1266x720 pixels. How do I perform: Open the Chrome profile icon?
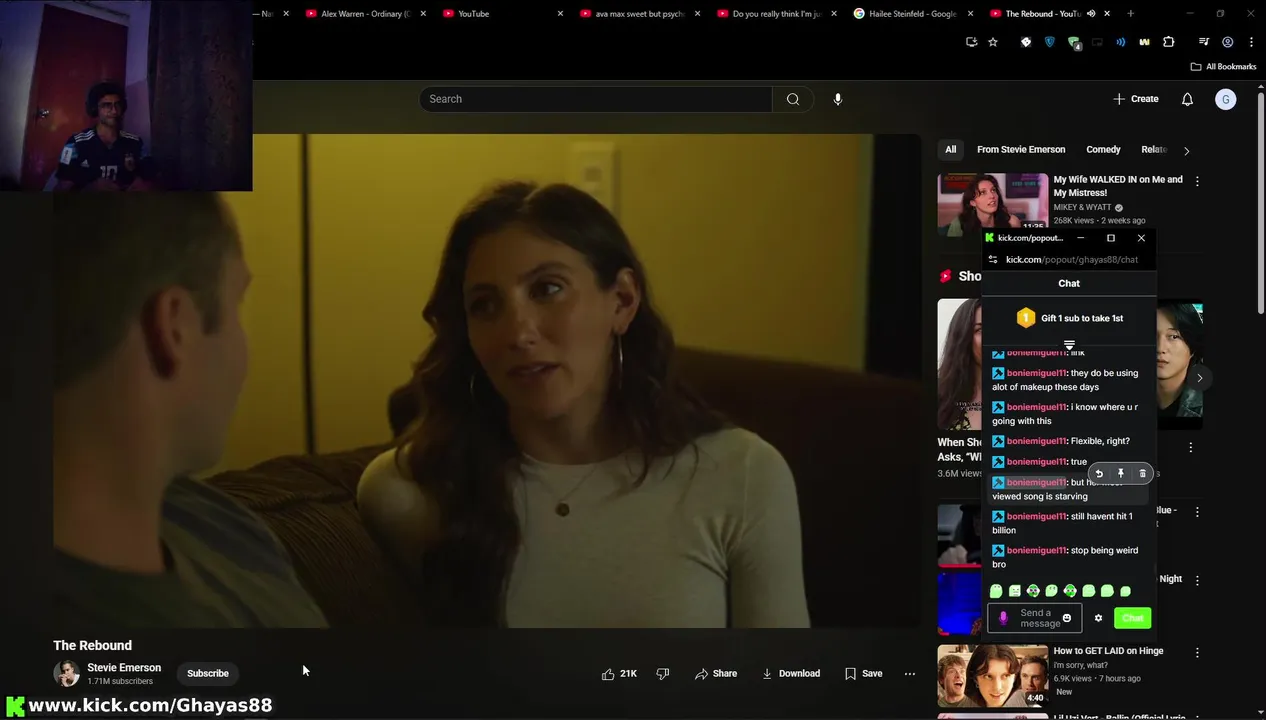point(1228,42)
